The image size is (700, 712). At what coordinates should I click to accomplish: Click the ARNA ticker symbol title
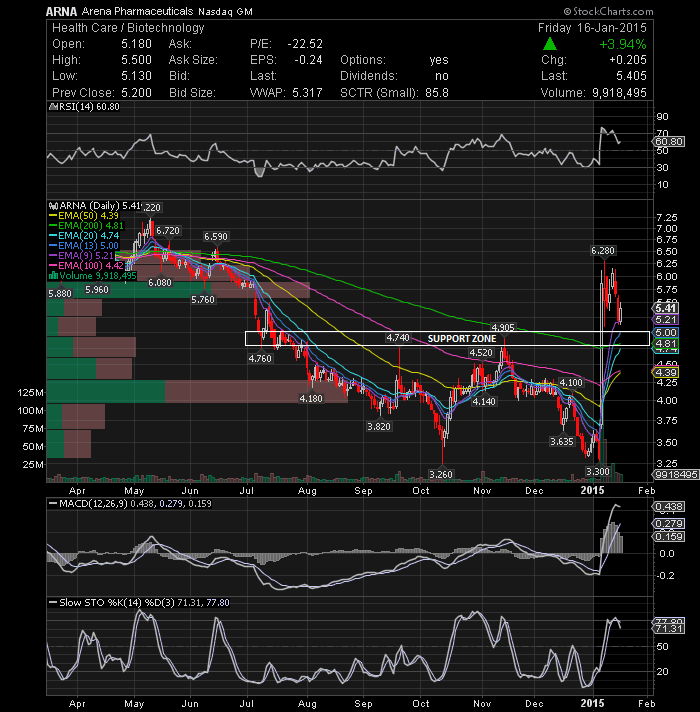61,12
